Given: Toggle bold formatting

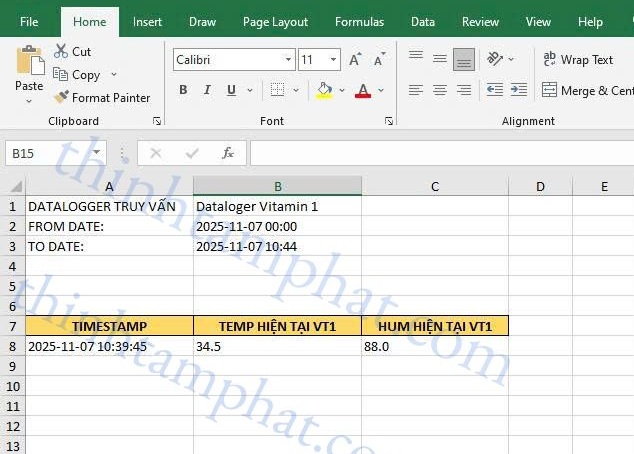Looking at the screenshot, I should tap(183, 90).
